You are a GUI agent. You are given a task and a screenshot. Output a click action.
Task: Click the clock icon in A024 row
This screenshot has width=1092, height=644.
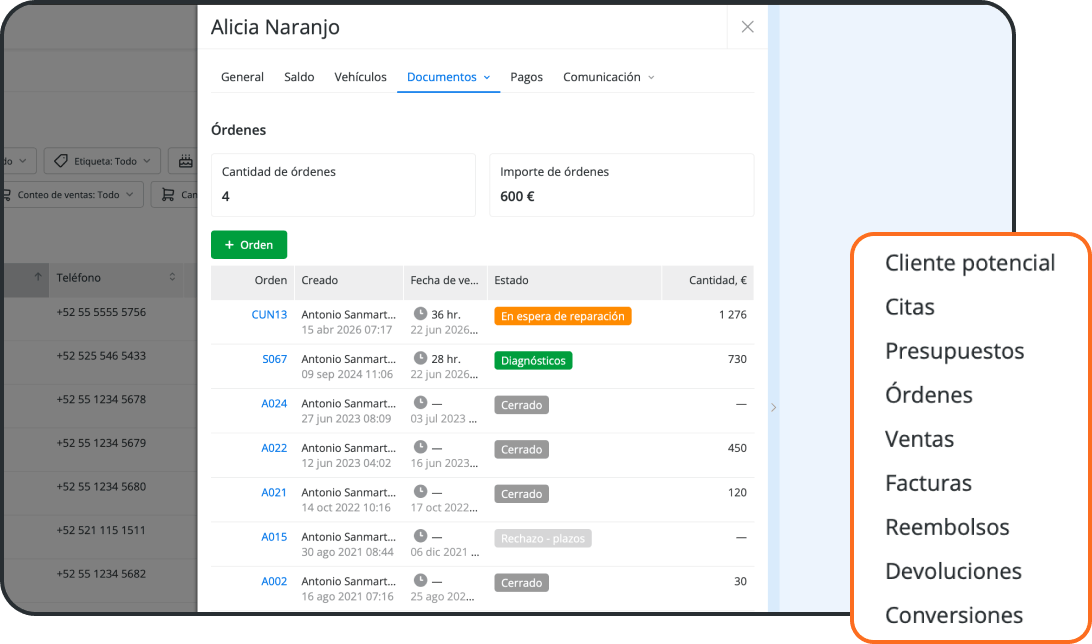tap(420, 402)
